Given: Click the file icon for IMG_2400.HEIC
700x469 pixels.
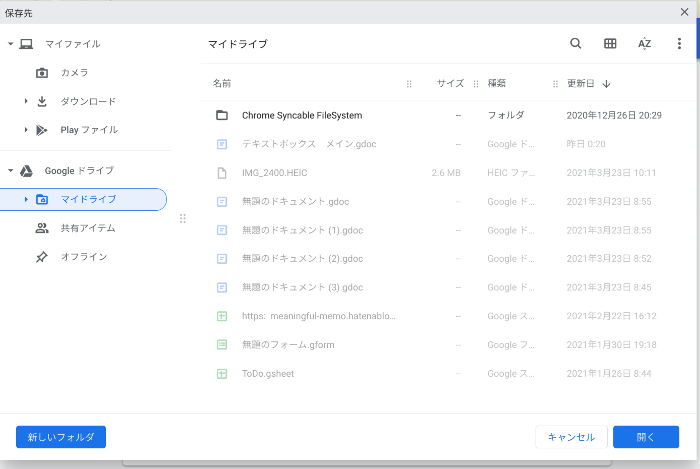Looking at the screenshot, I should tap(222, 173).
